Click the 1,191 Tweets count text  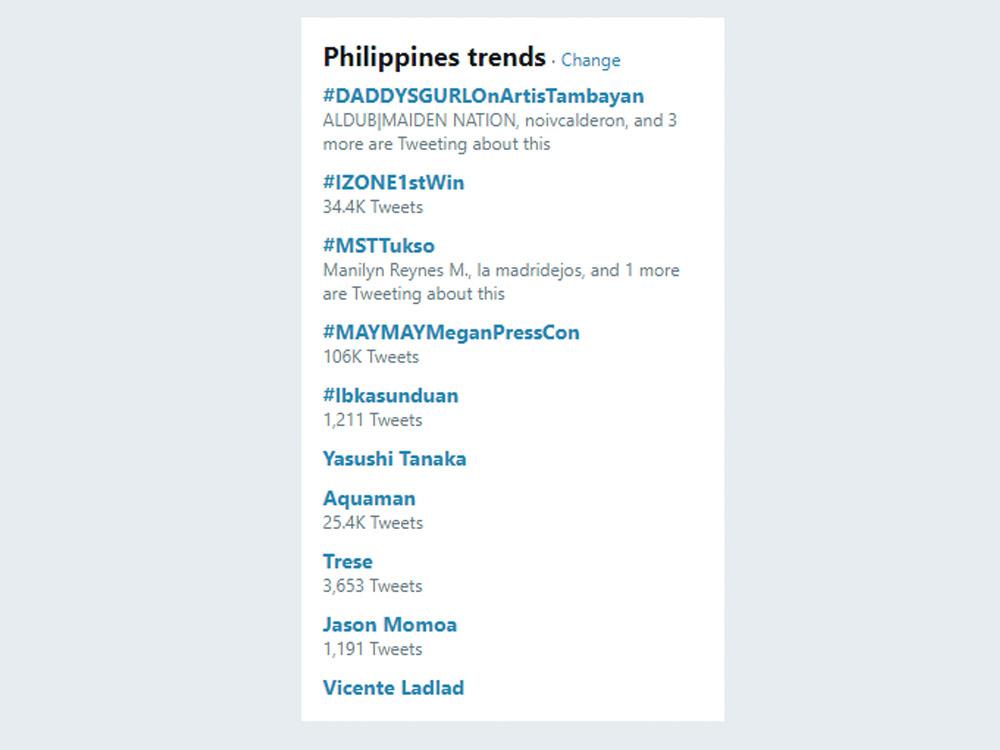pyautogui.click(x=372, y=649)
